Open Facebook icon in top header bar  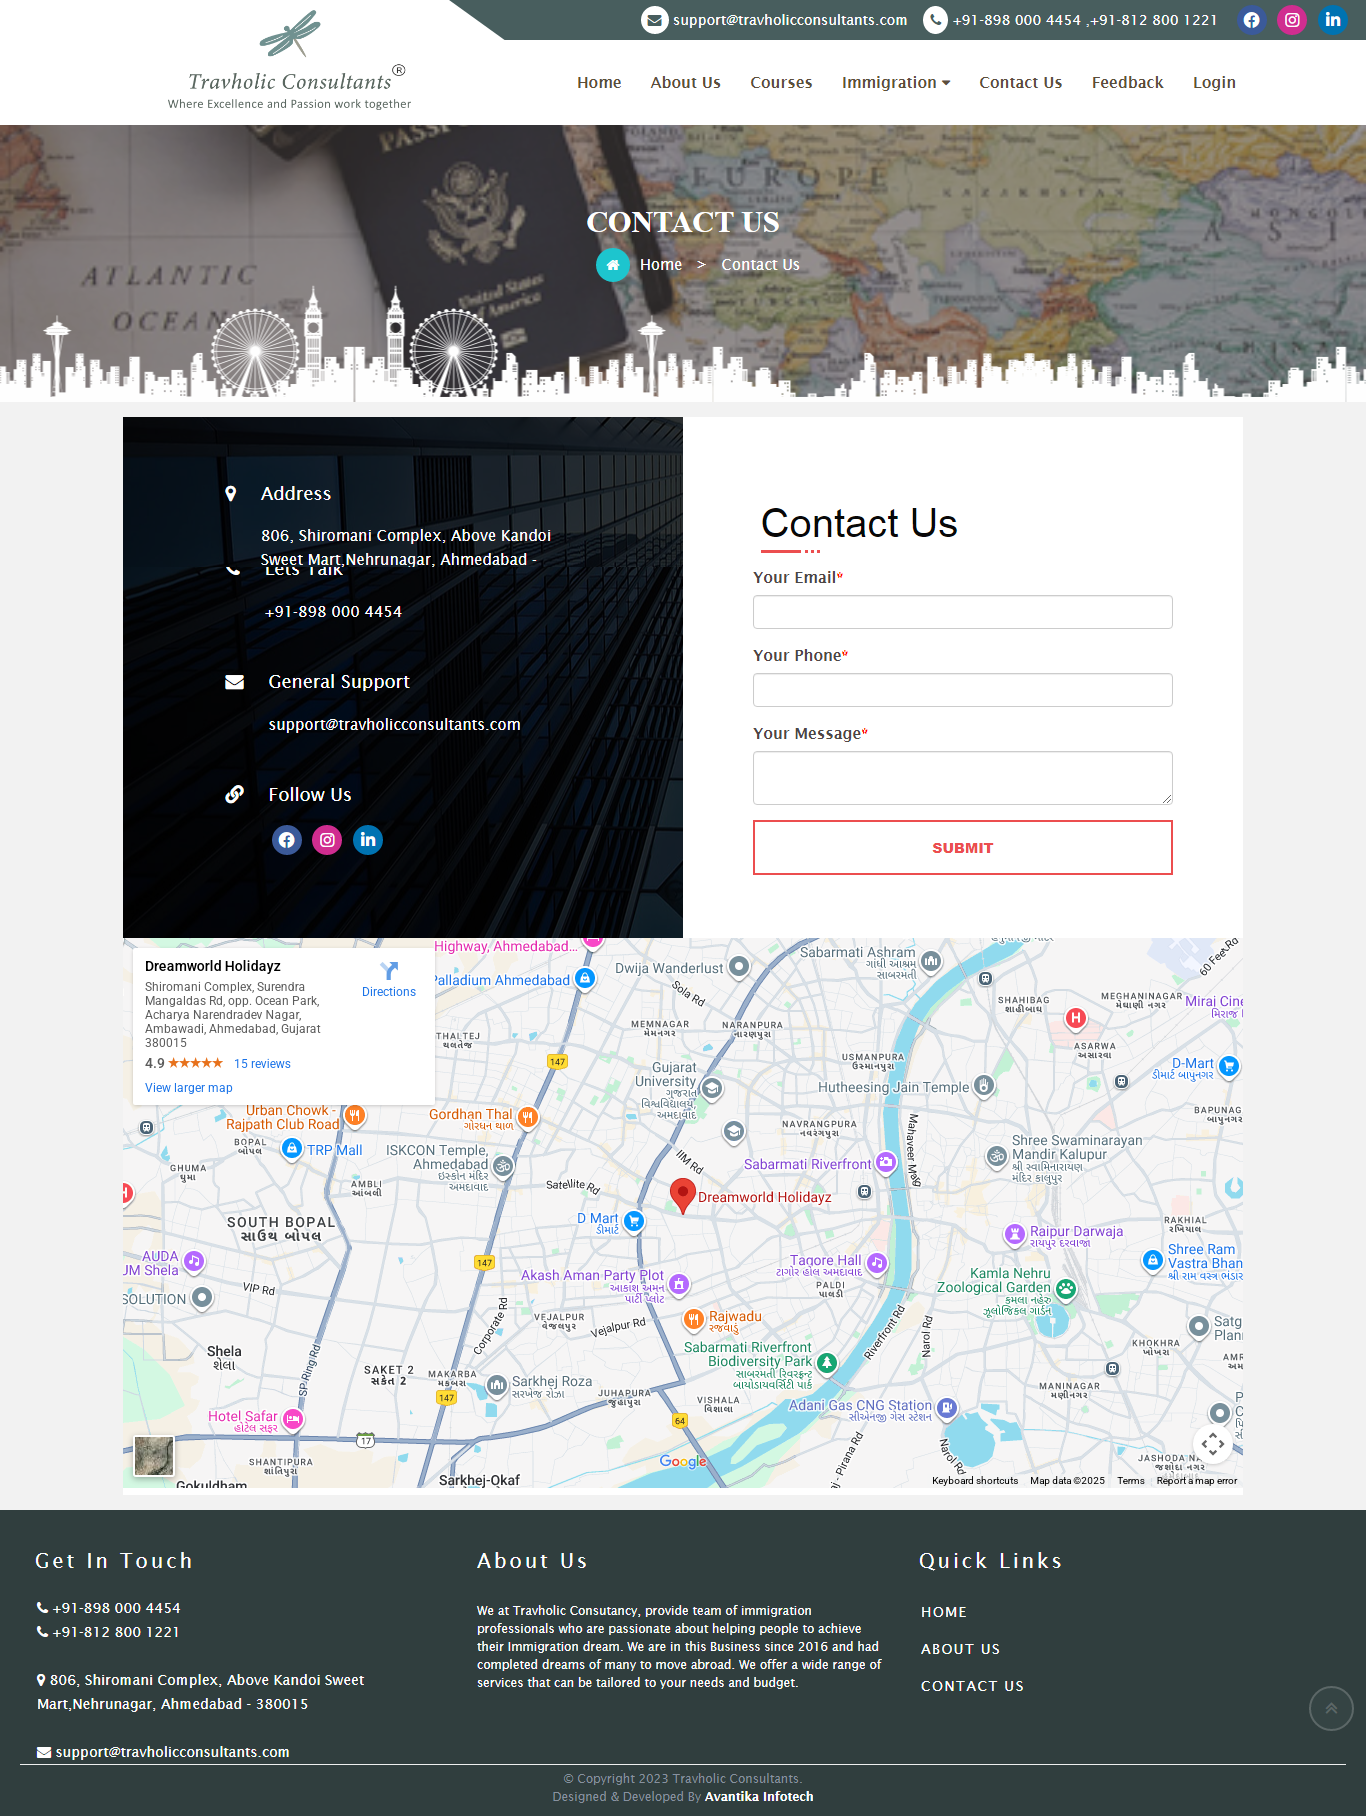[x=1251, y=20]
